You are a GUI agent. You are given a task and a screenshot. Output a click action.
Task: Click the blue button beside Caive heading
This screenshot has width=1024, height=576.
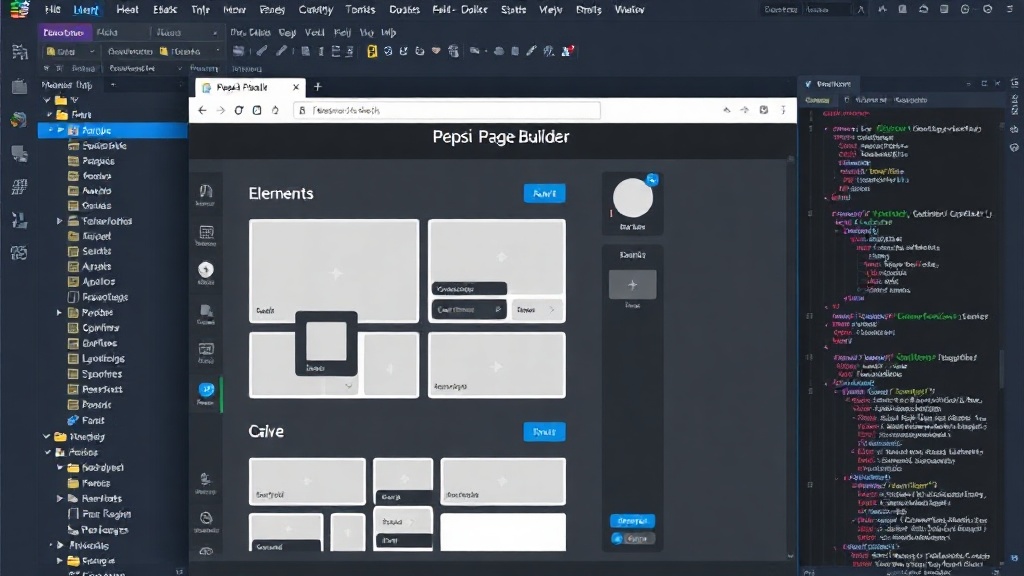pyautogui.click(x=545, y=432)
